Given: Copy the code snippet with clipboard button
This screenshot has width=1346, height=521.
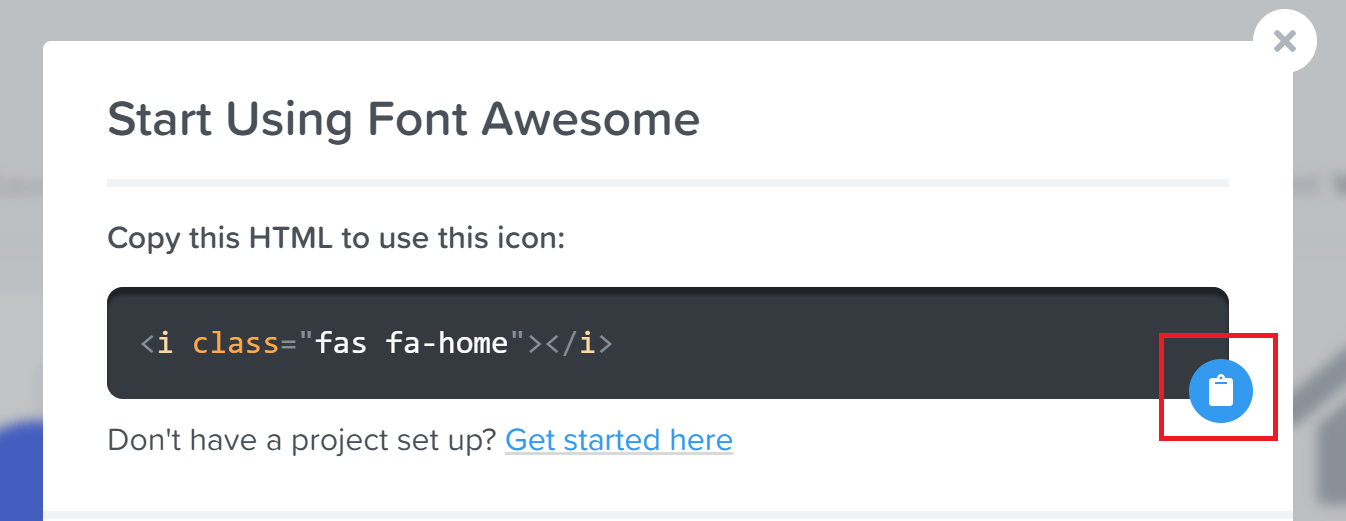Looking at the screenshot, I should [x=1220, y=390].
